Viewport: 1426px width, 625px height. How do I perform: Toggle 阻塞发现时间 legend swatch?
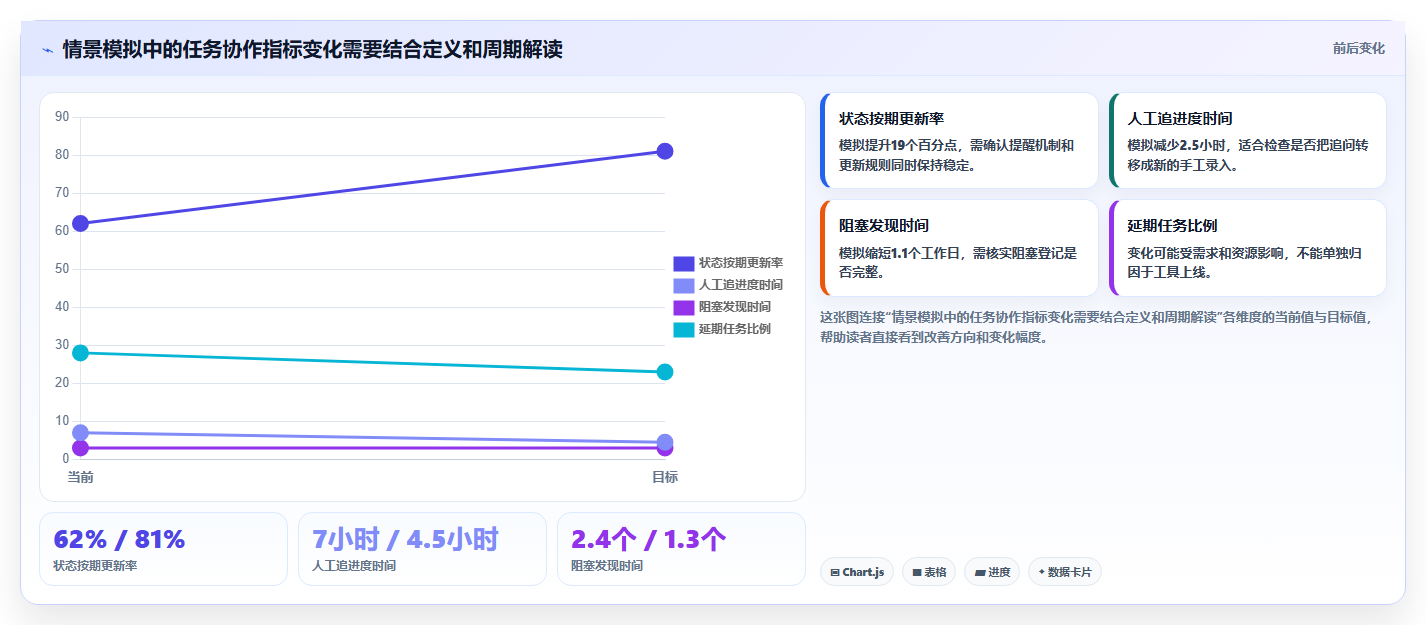[x=683, y=307]
